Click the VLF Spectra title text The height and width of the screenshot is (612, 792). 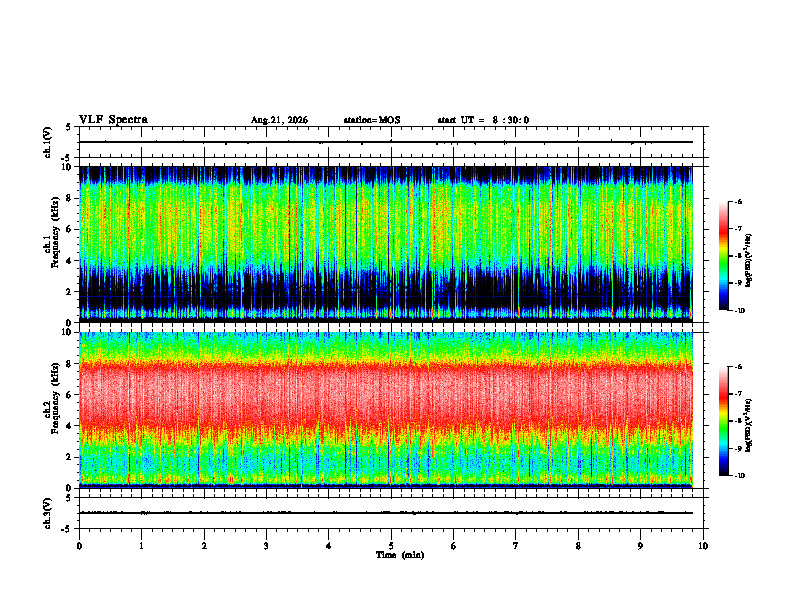(113, 120)
